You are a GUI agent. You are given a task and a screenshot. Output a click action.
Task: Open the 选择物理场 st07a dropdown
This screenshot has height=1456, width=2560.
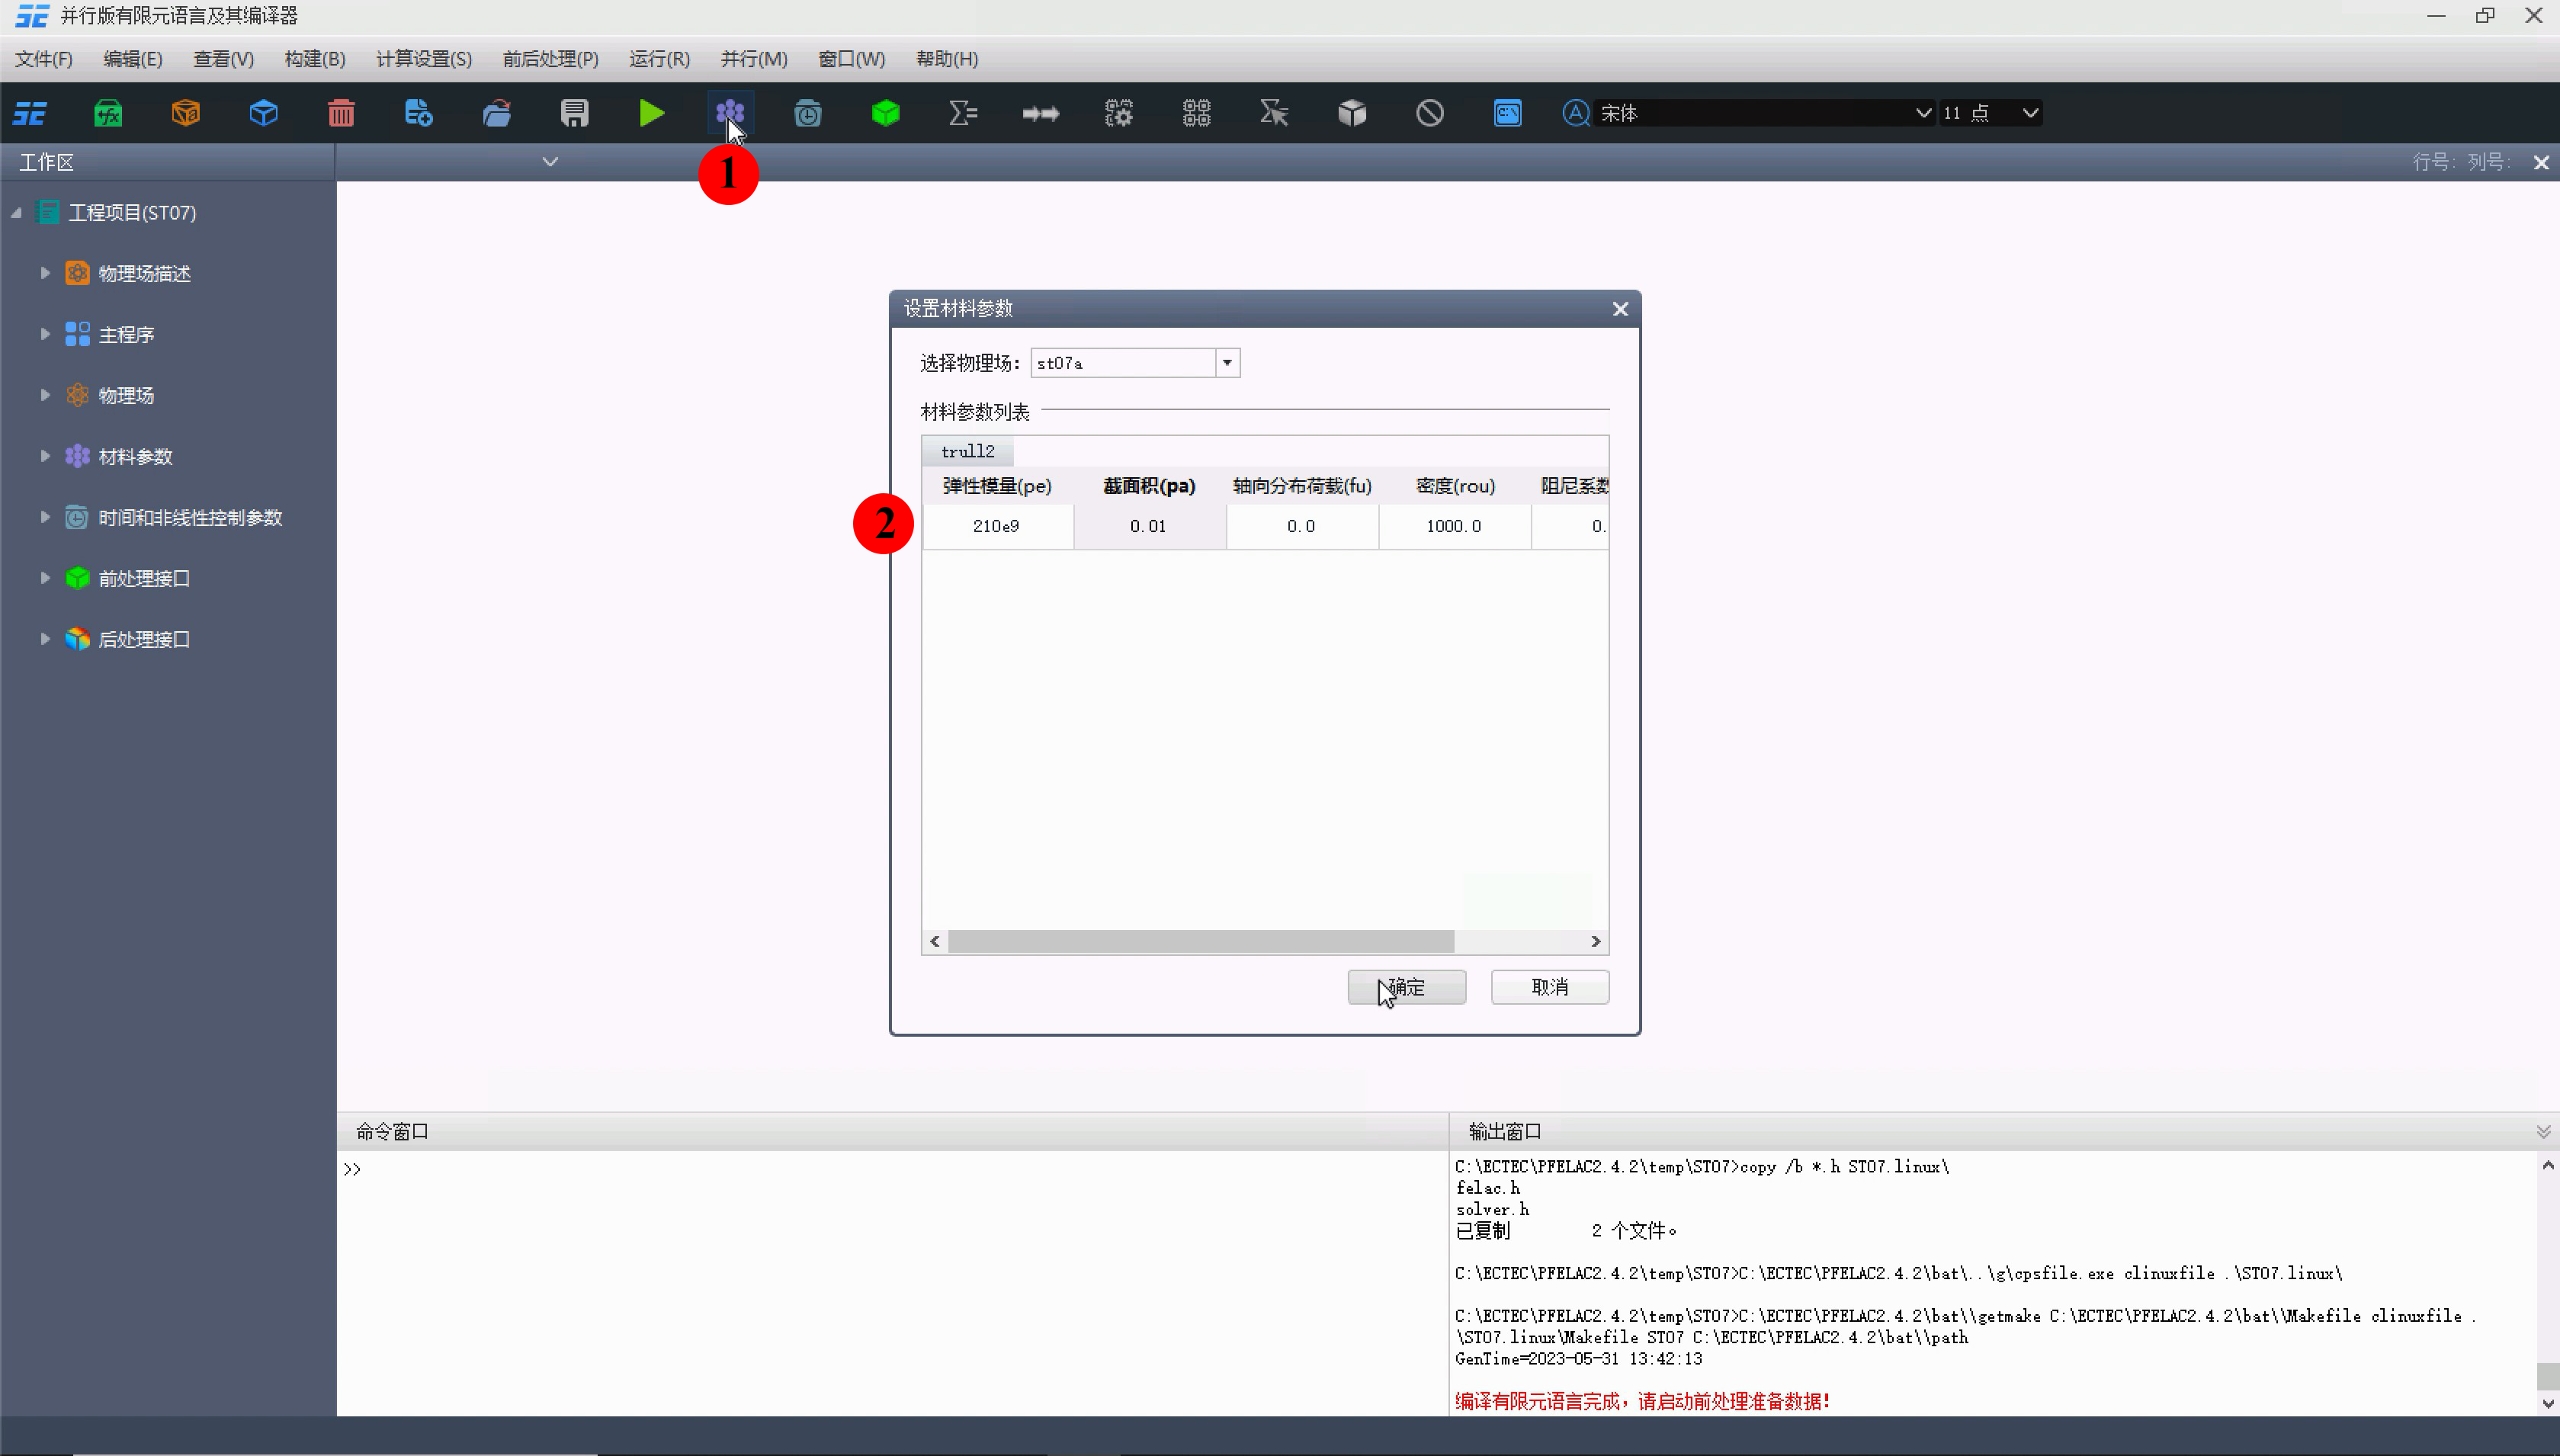1227,363
